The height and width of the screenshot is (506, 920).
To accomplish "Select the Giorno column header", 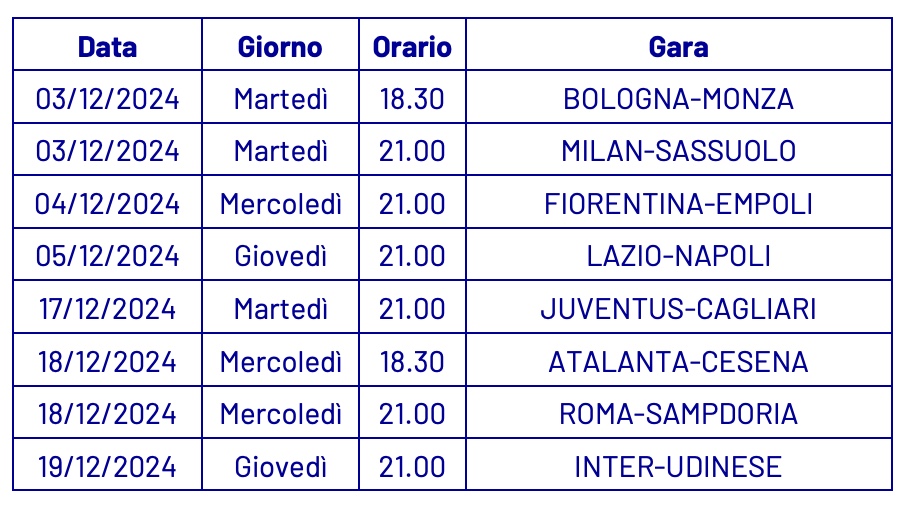I will tap(280, 46).
